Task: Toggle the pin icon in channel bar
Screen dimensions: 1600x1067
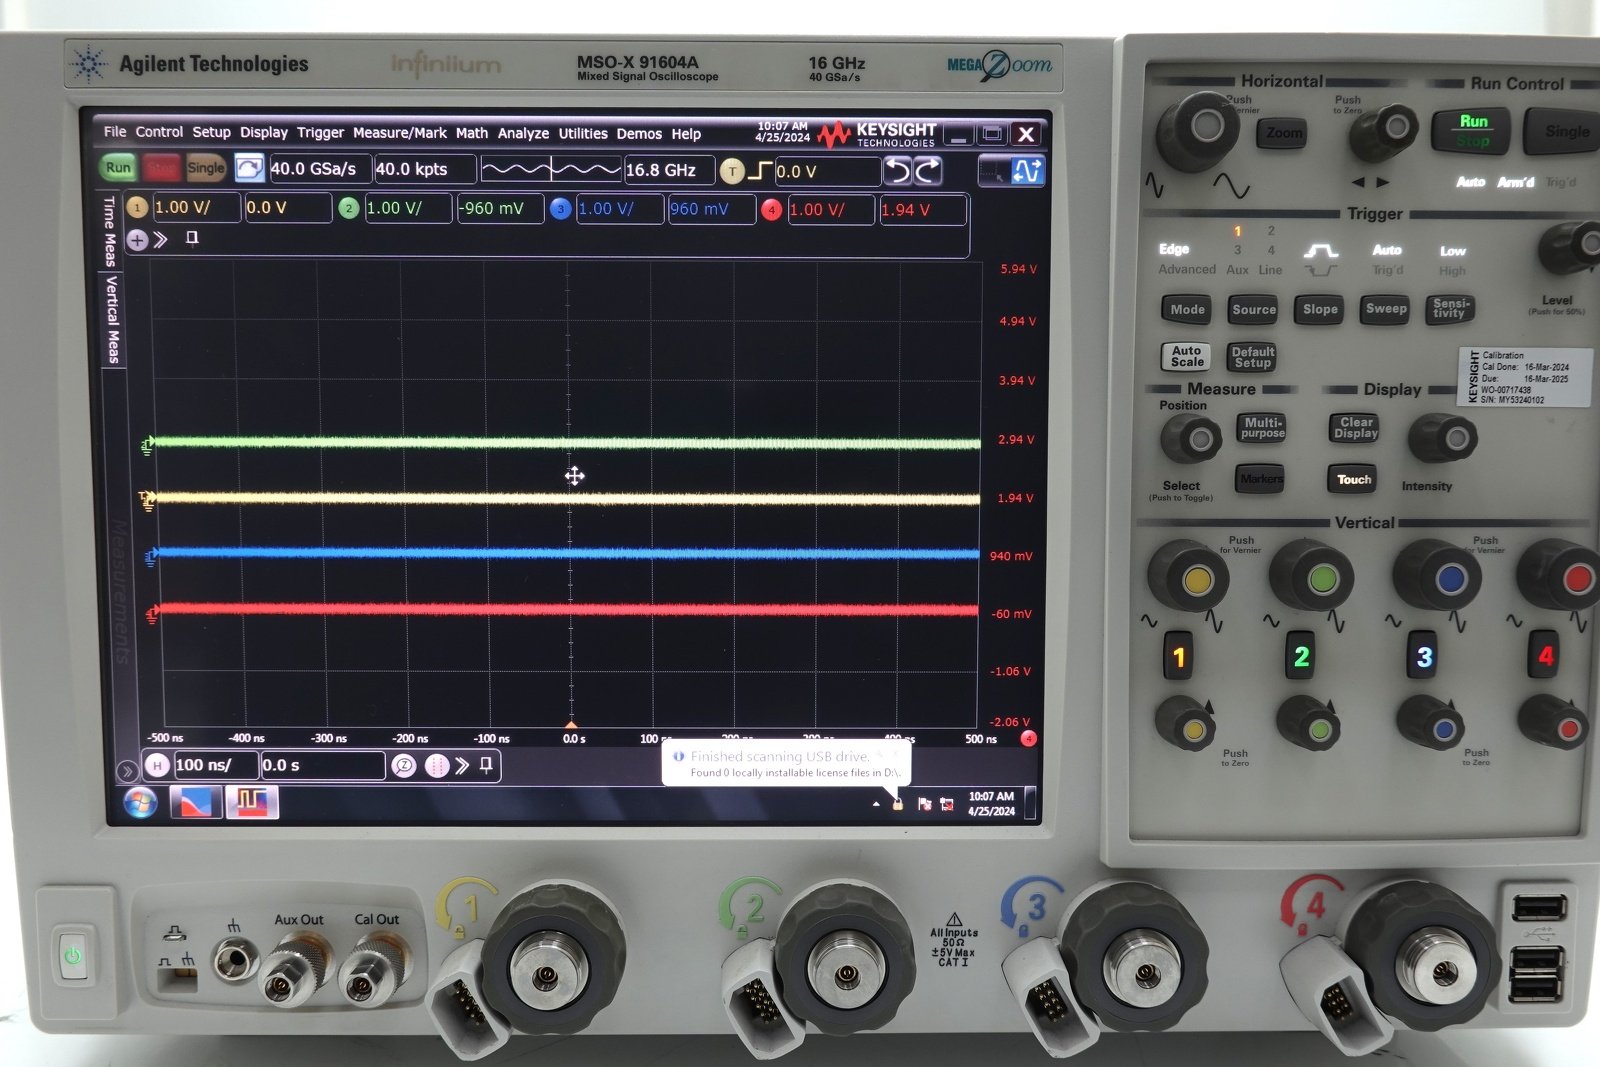Action: (x=192, y=238)
